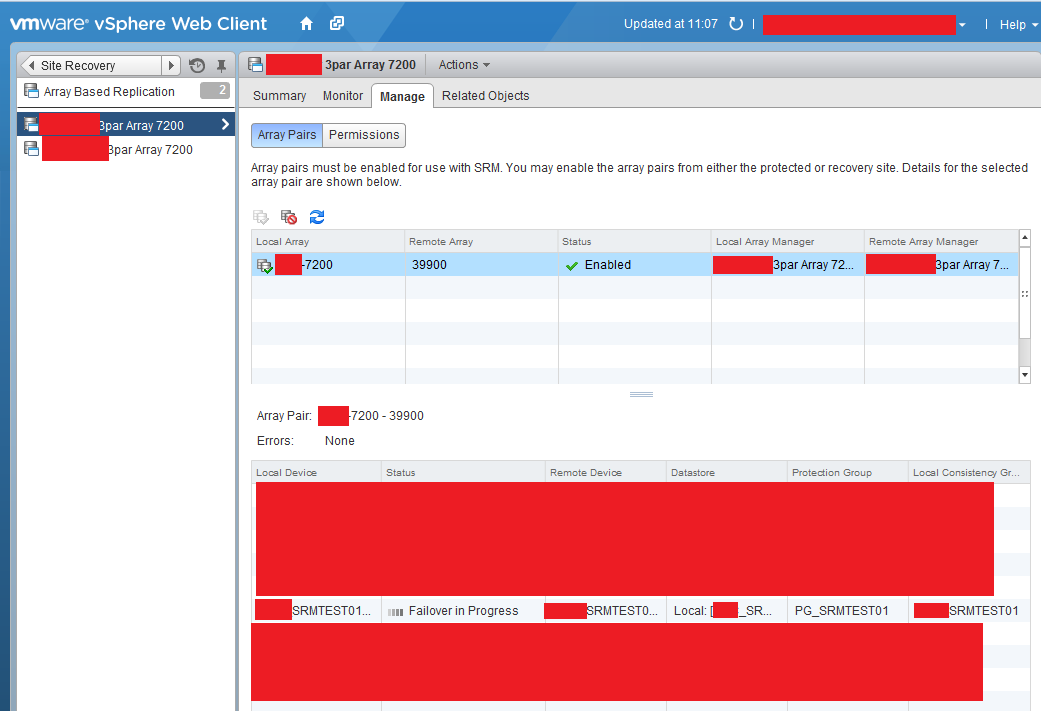Click the enable array pair icon
The image size is (1041, 711).
click(261, 217)
